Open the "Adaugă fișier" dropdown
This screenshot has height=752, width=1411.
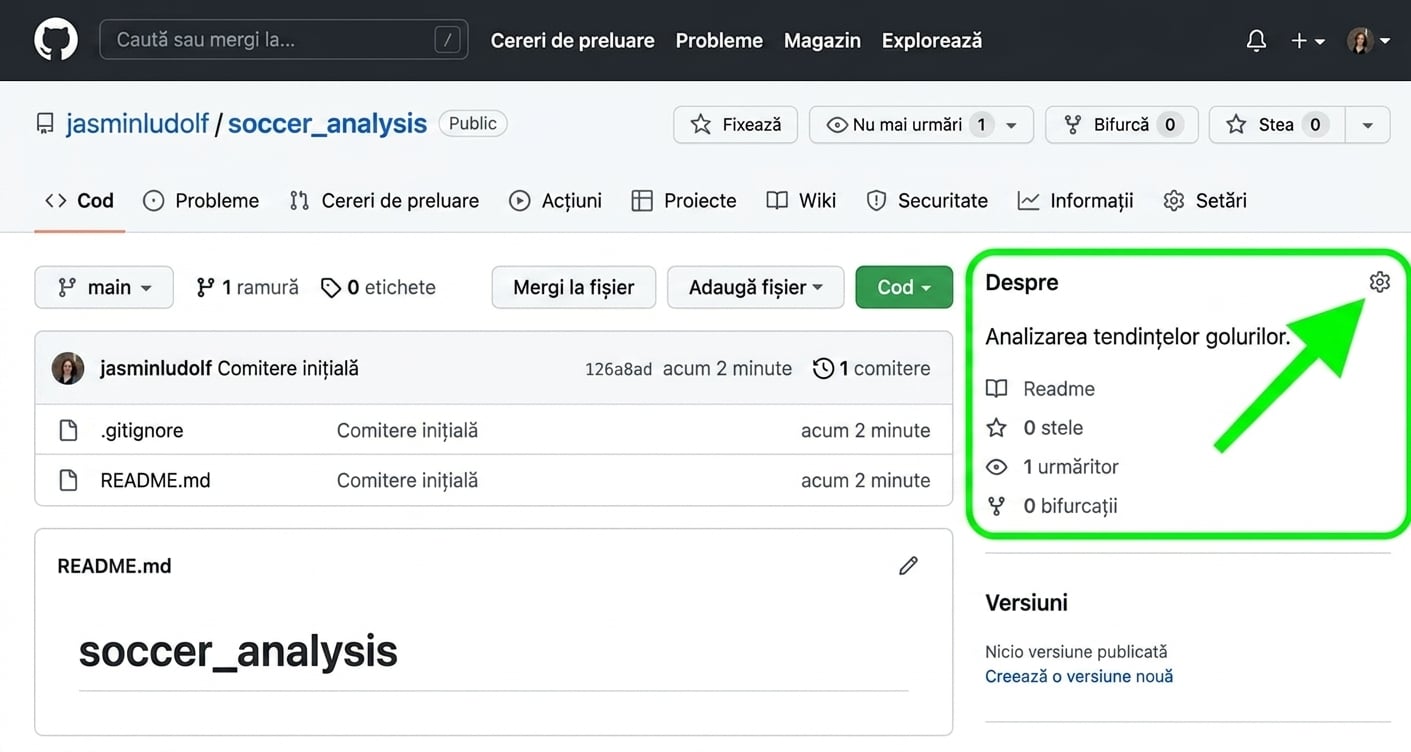coord(756,287)
